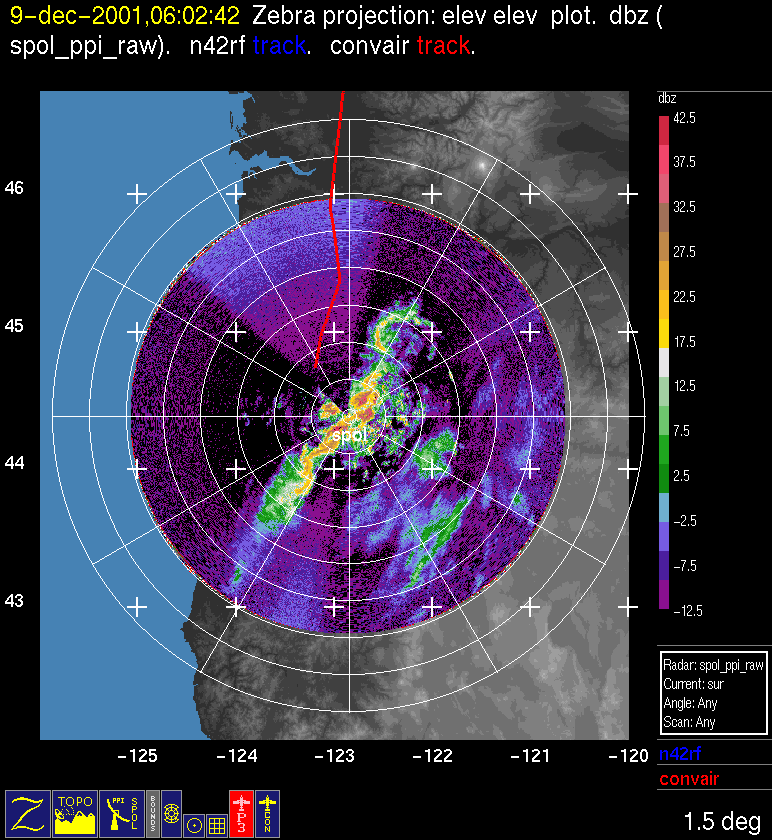772x840 pixels.
Task: Click the vertical BOUNDS icon
Action: [x=152, y=813]
